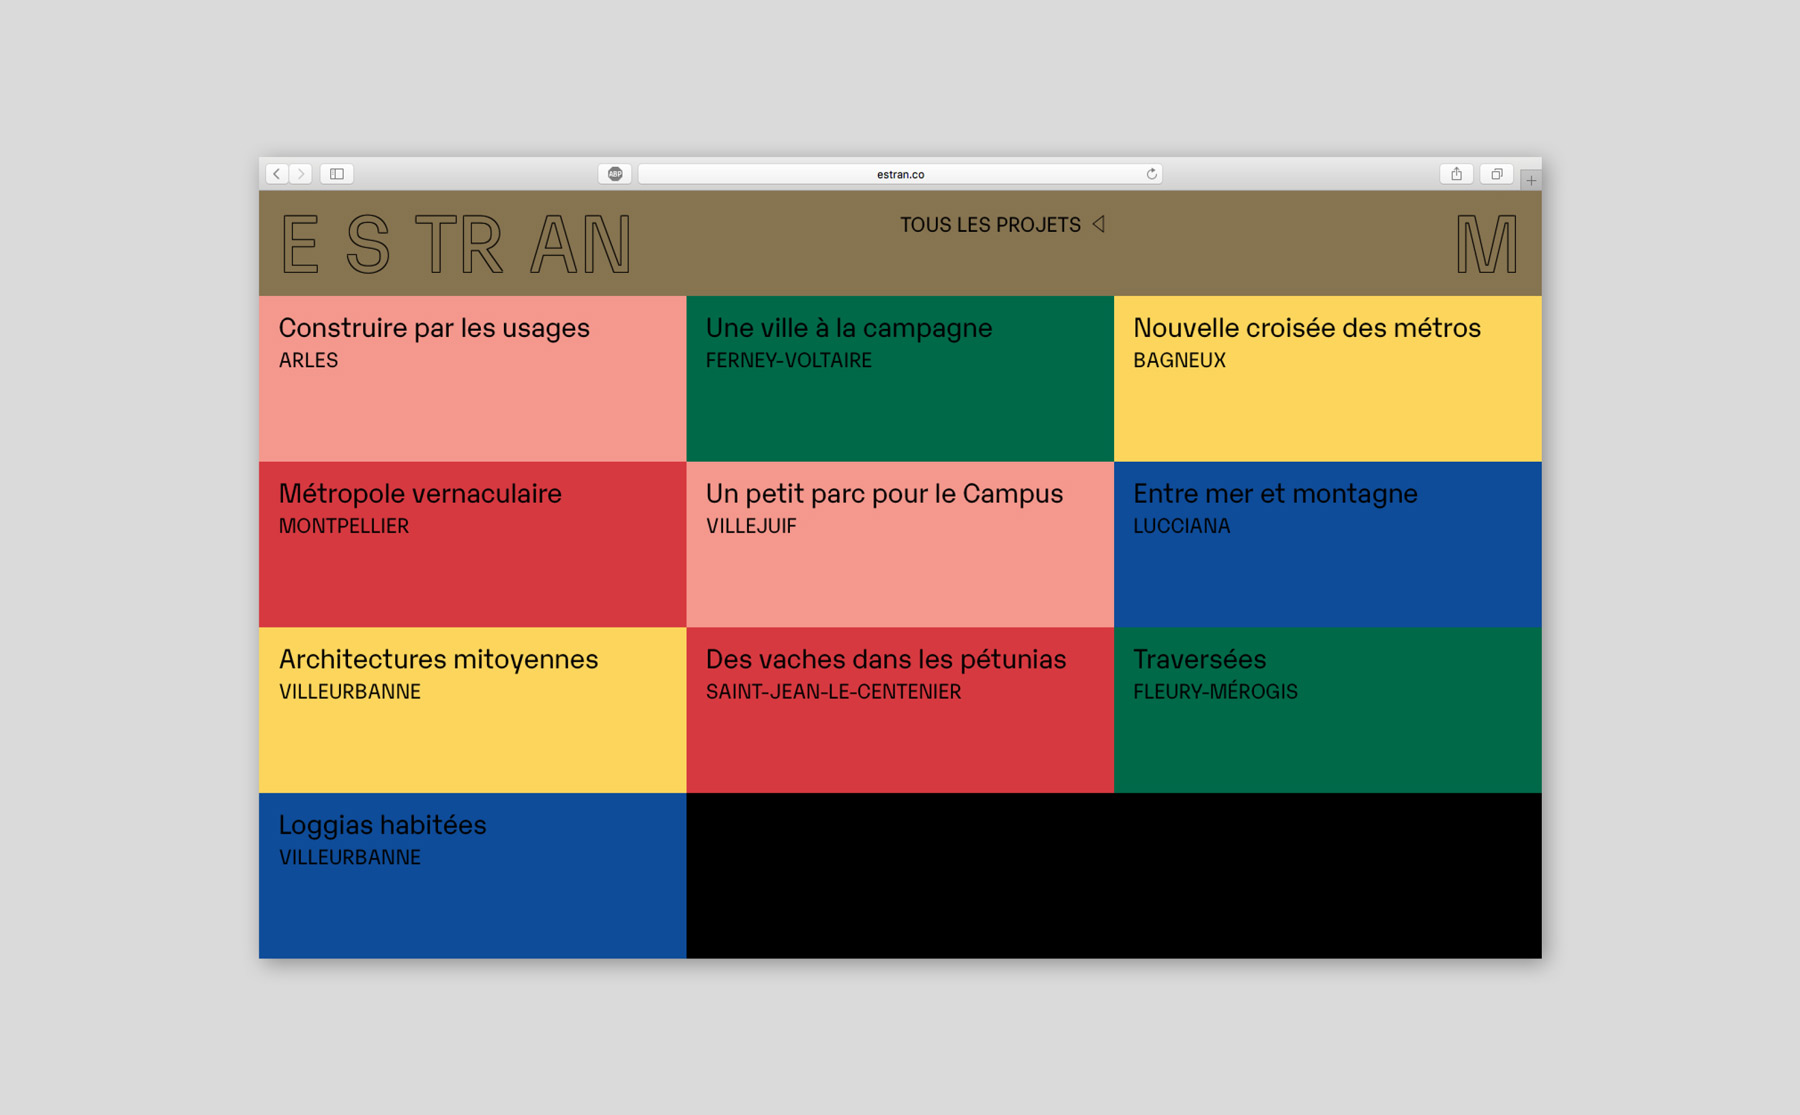View the Entre mer et montagne project
The height and width of the screenshot is (1115, 1800).
point(1327,544)
